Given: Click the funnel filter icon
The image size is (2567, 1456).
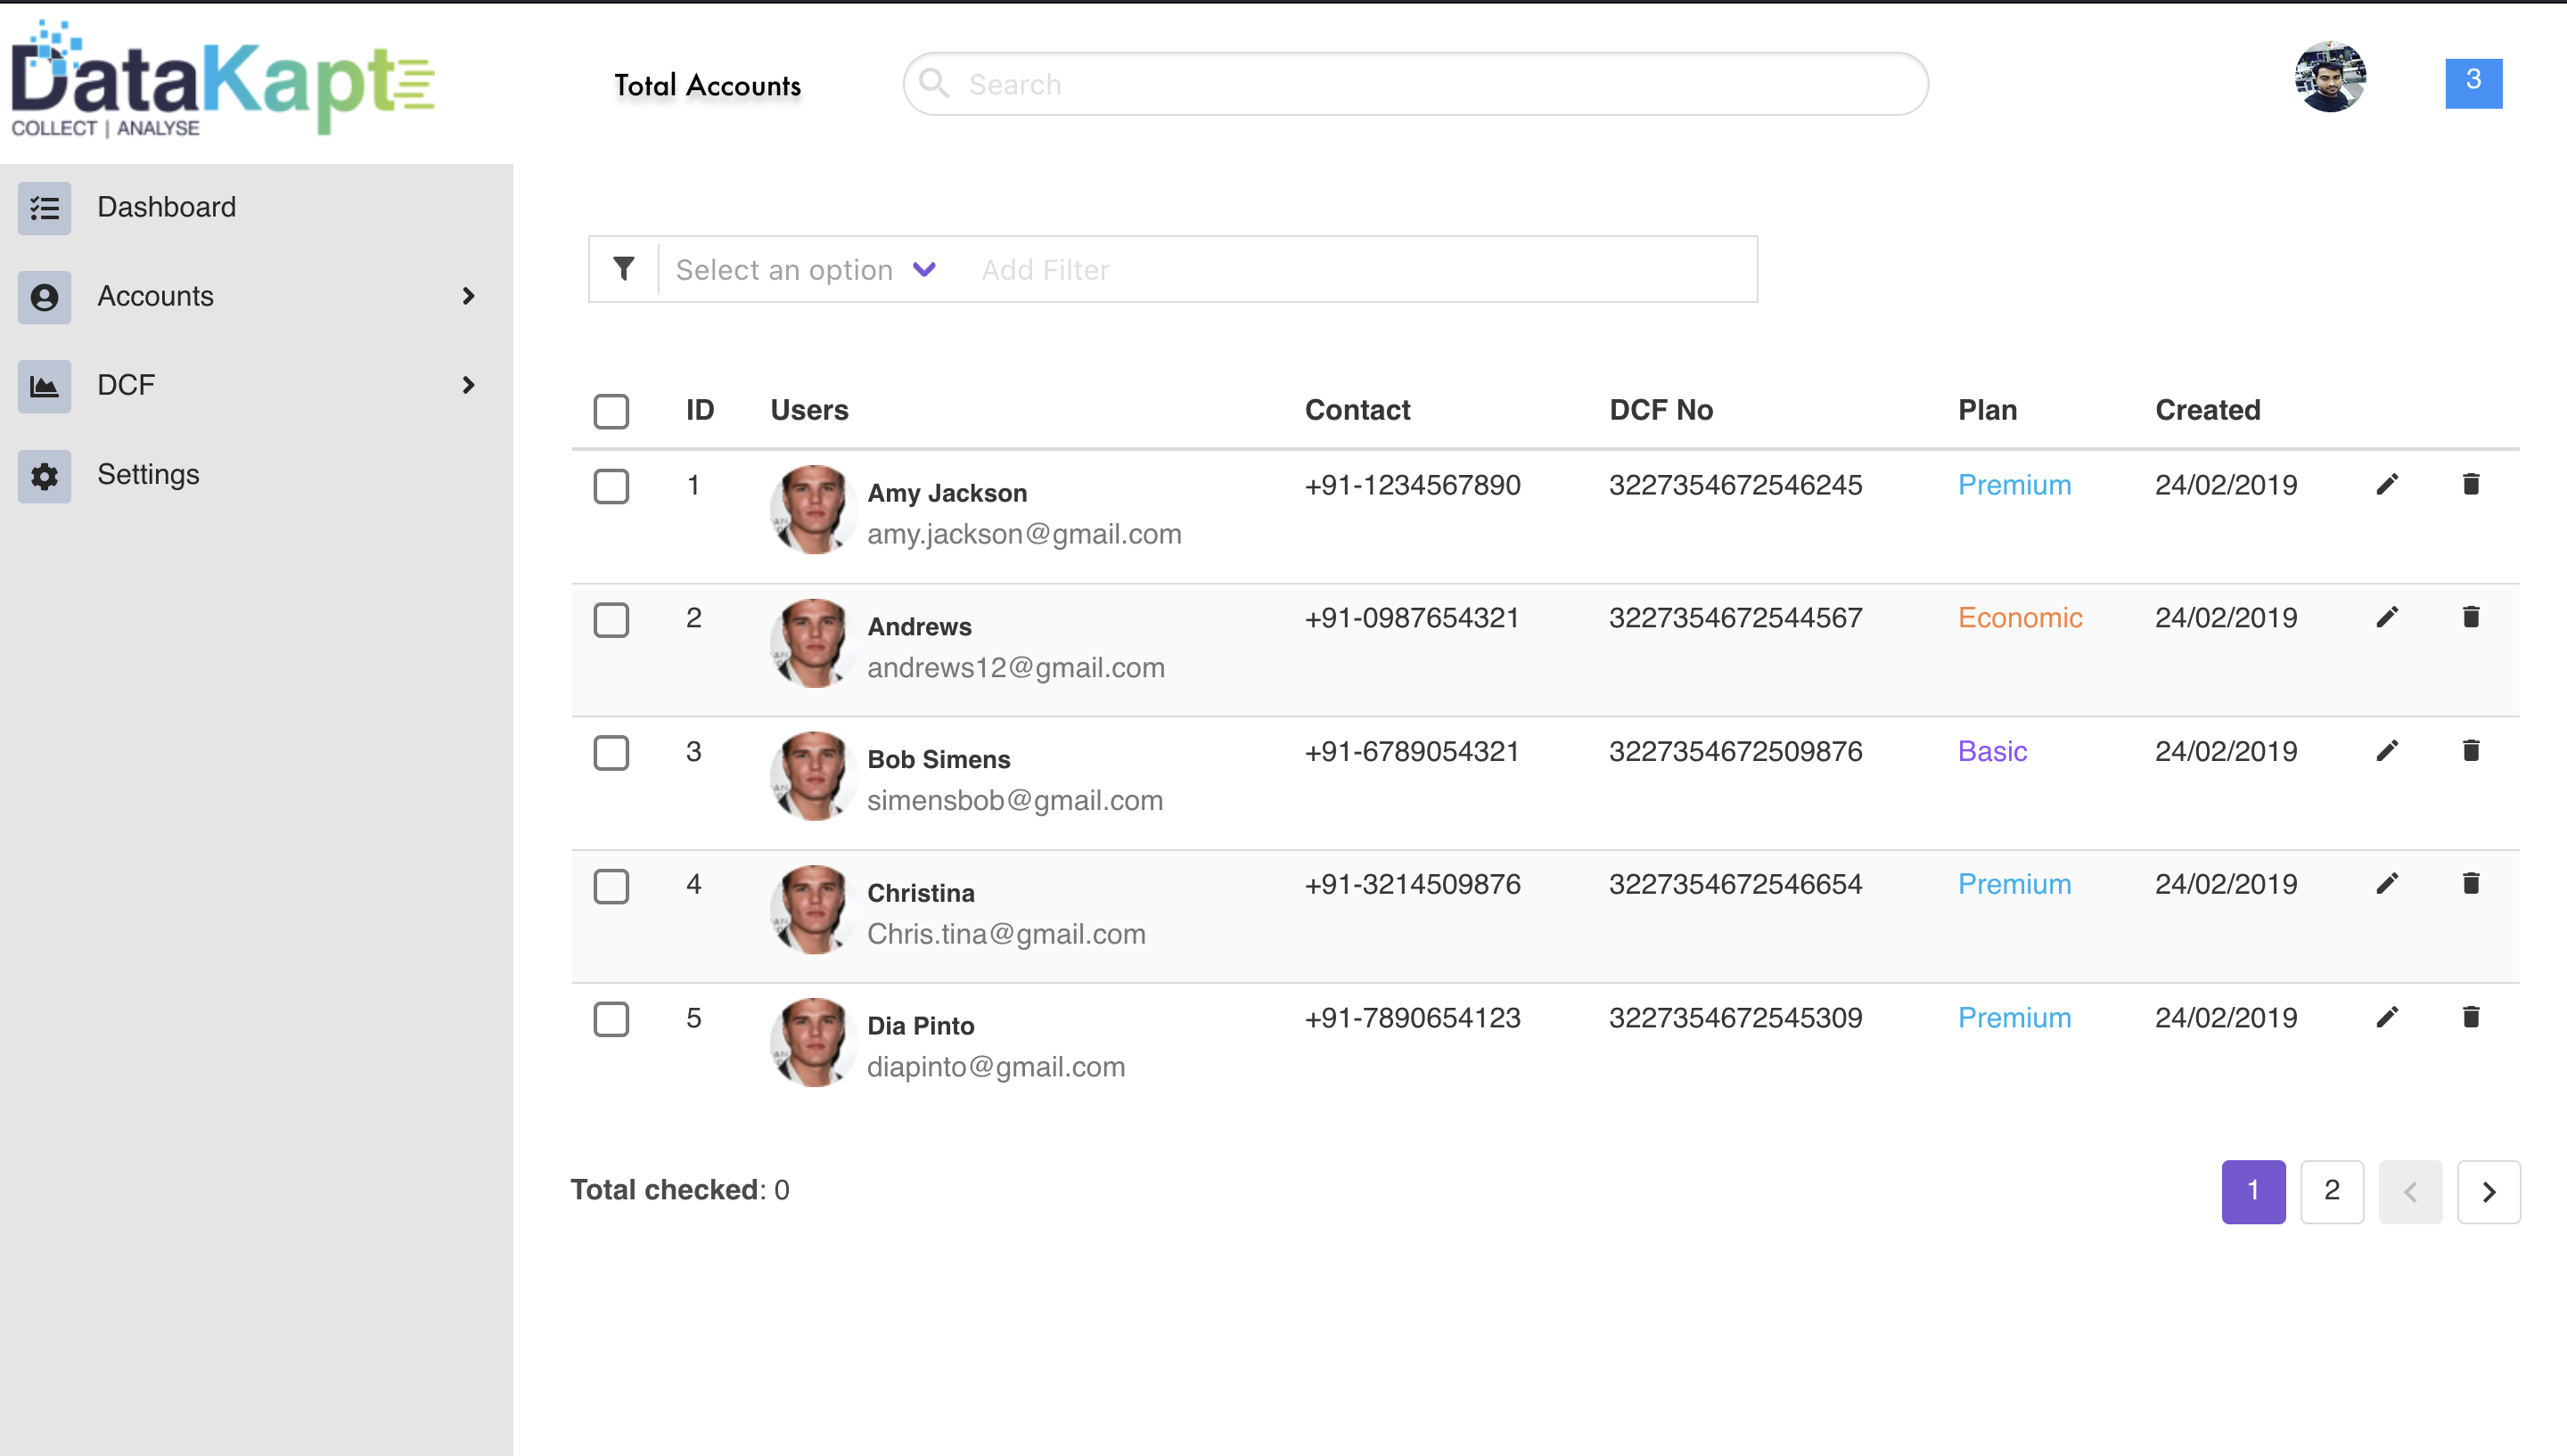Looking at the screenshot, I should click(623, 269).
